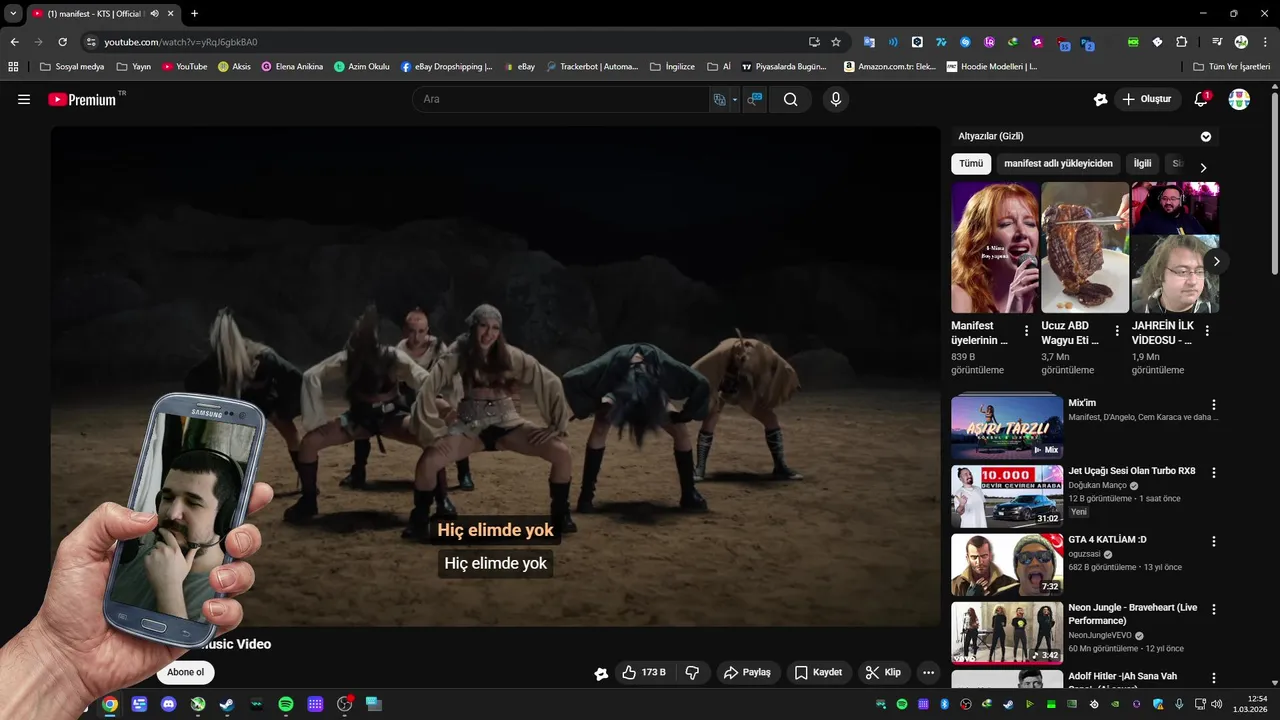Image resolution: width=1280 pixels, height=720 pixels.
Task: Open options for Ucuz ABD Wagyu short
Action: pos(1116,331)
